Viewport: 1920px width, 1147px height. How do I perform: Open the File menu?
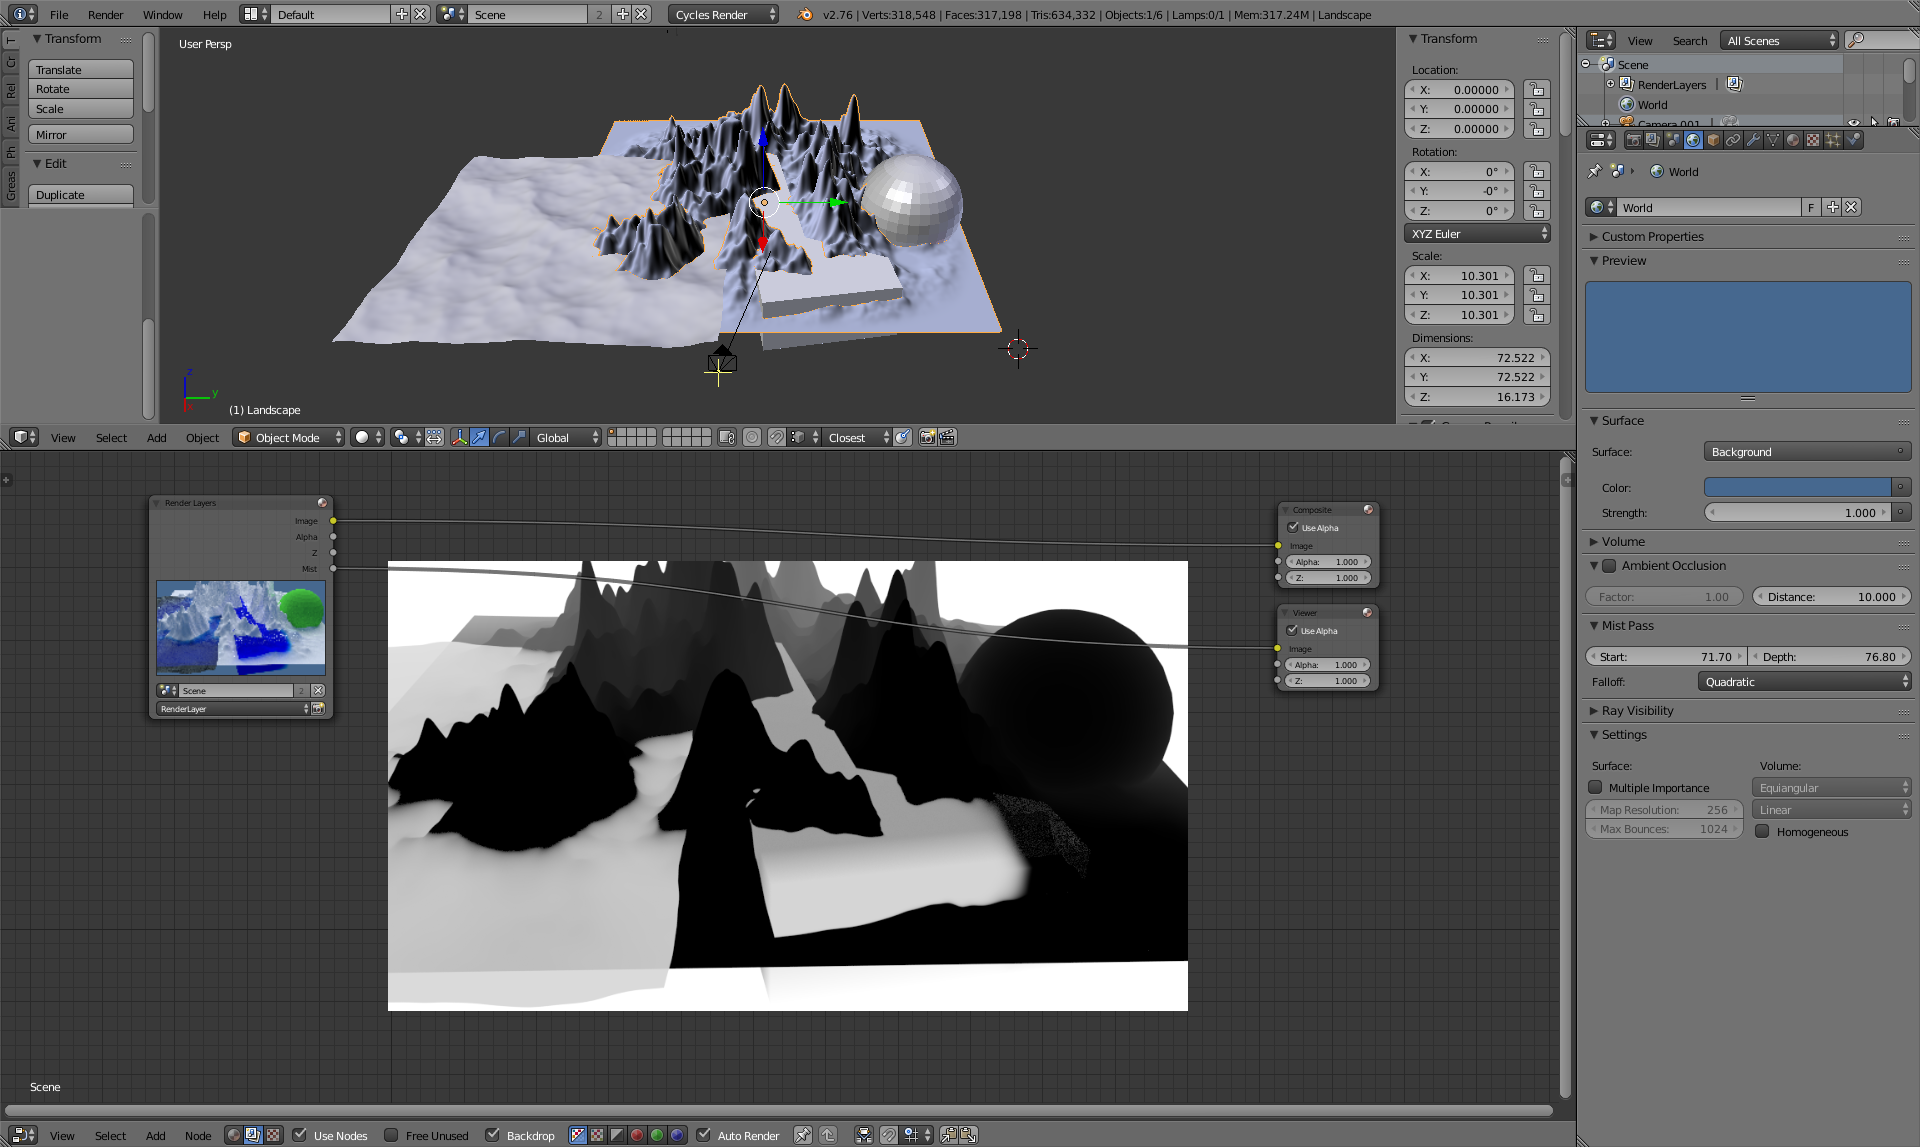pyautogui.click(x=59, y=14)
